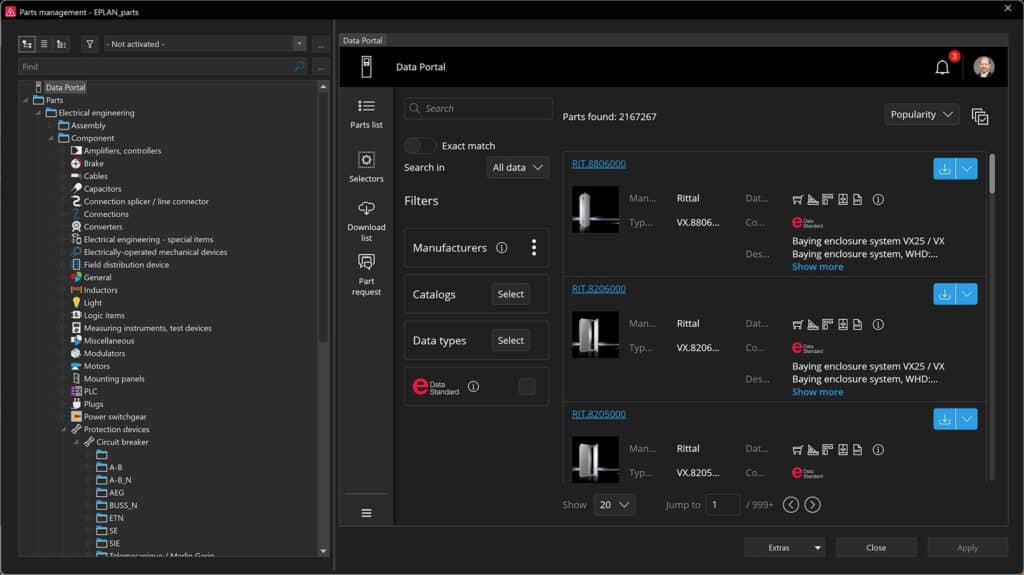This screenshot has height=575, width=1024.
Task: Open the Parts list sidebar icon
Action: [x=366, y=107]
